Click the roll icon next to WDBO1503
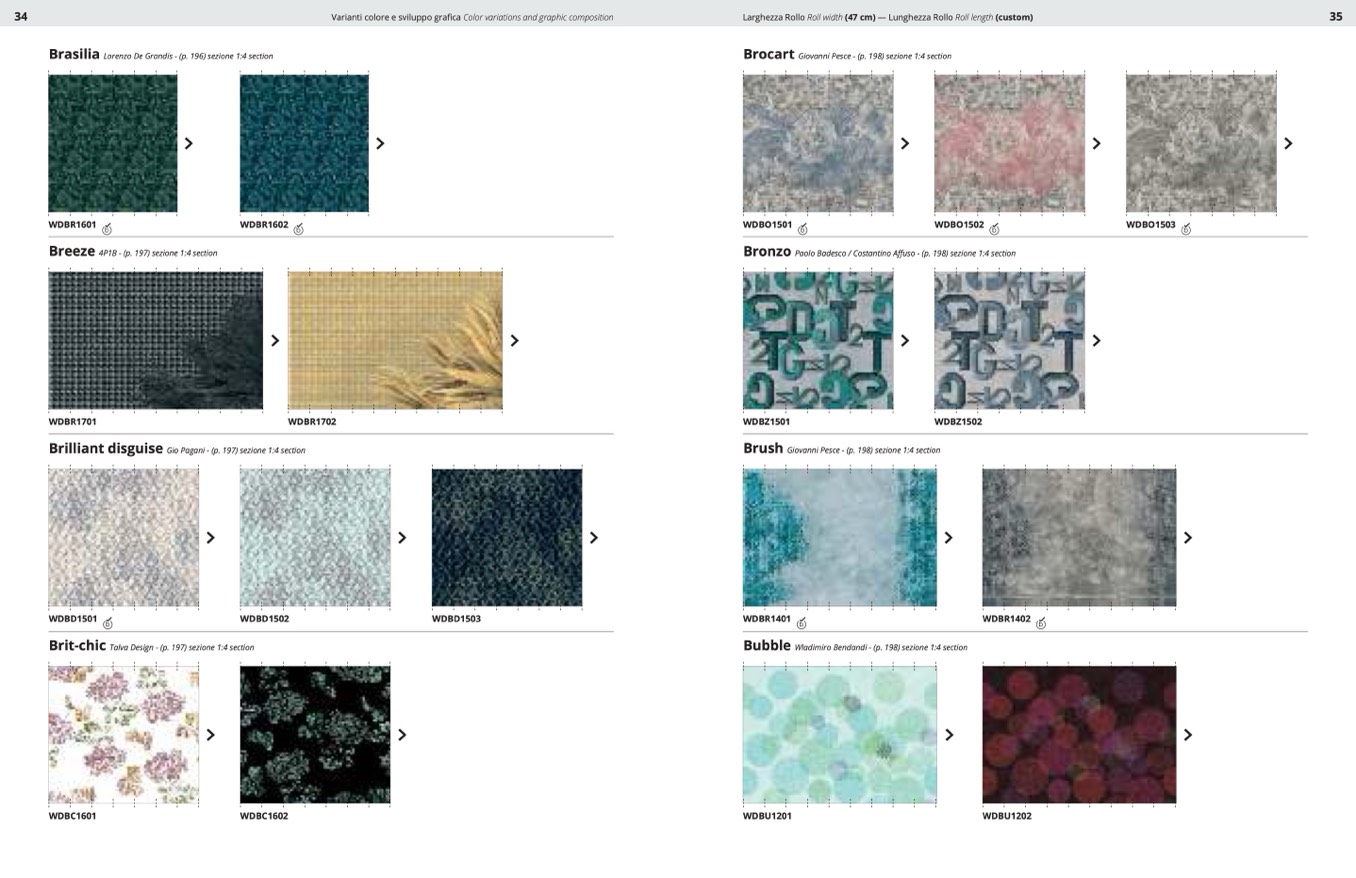The width and height of the screenshot is (1356, 878). [x=1186, y=229]
